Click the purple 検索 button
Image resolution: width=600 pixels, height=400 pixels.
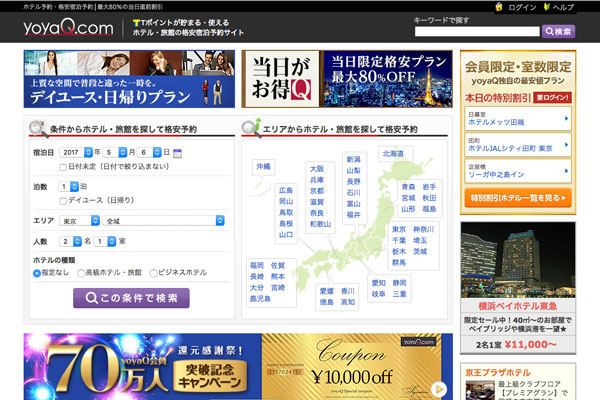[x=558, y=31]
